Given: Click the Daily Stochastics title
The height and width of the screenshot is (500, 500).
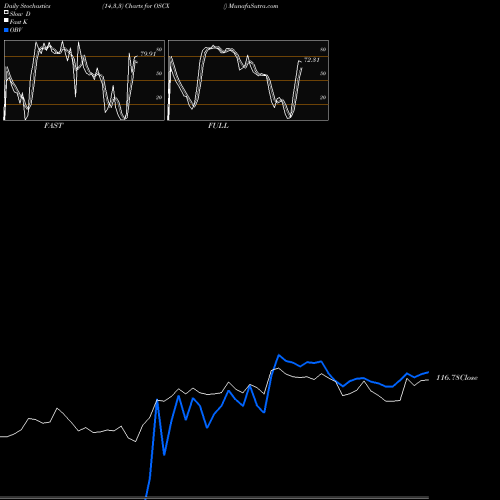Looking at the screenshot, I should [27, 6].
